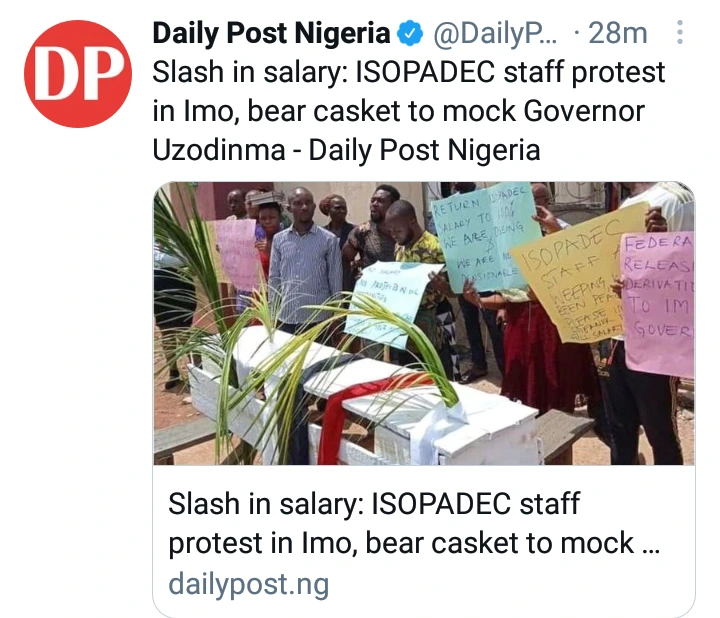Screen dimensions: 720x618
Task: Click the light pink placard on the left
Action: 236,253
